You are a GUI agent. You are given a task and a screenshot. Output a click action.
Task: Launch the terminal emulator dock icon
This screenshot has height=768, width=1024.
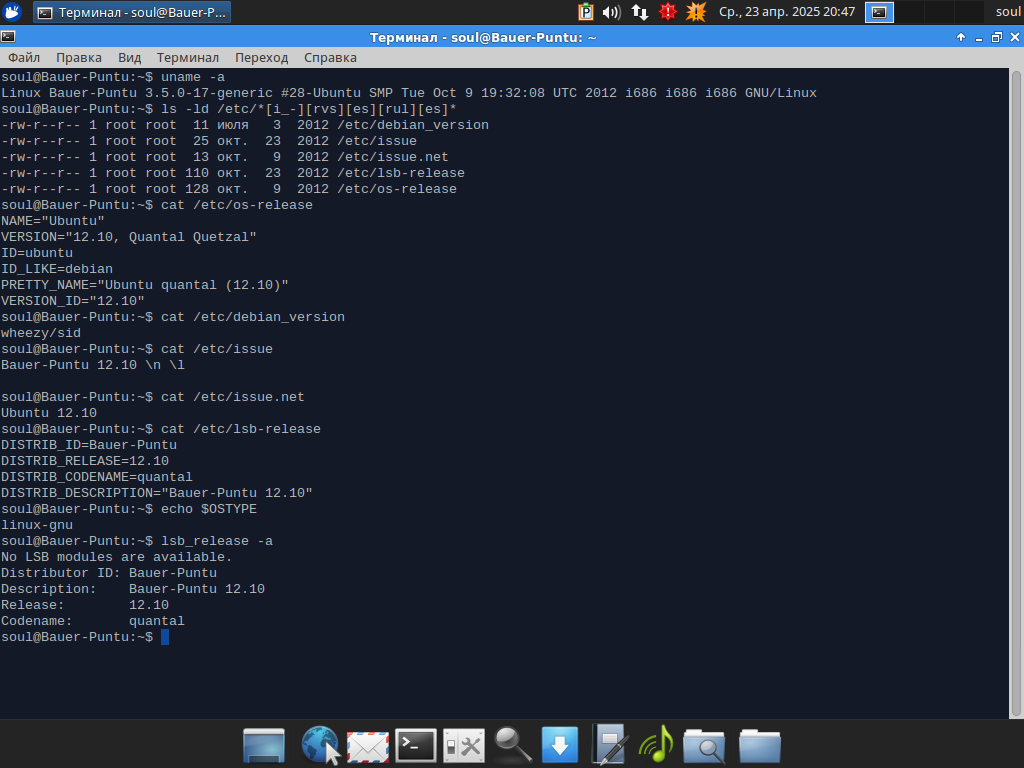416,745
